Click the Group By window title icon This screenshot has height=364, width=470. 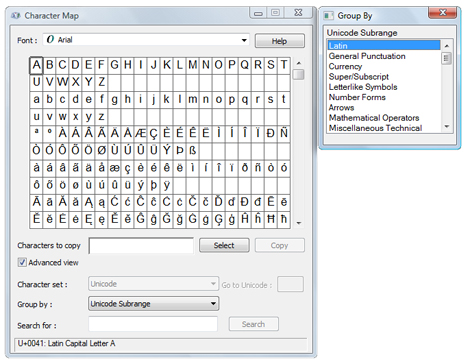click(x=329, y=16)
